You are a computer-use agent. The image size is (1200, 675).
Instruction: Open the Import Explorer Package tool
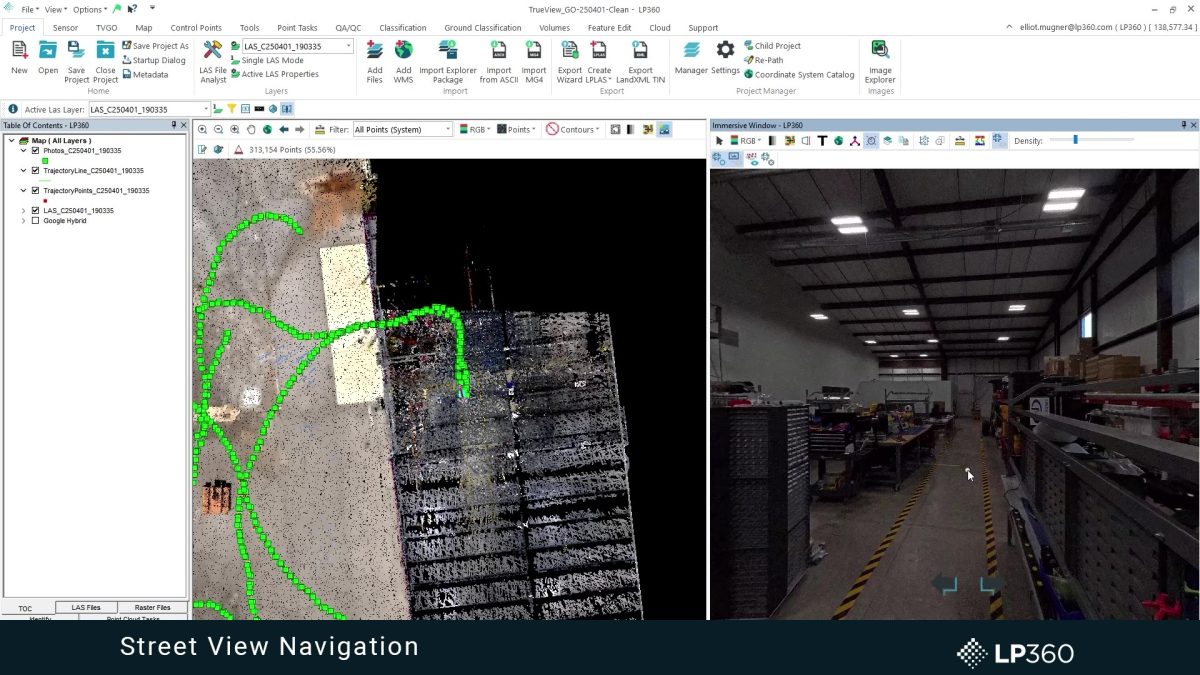coord(447,60)
